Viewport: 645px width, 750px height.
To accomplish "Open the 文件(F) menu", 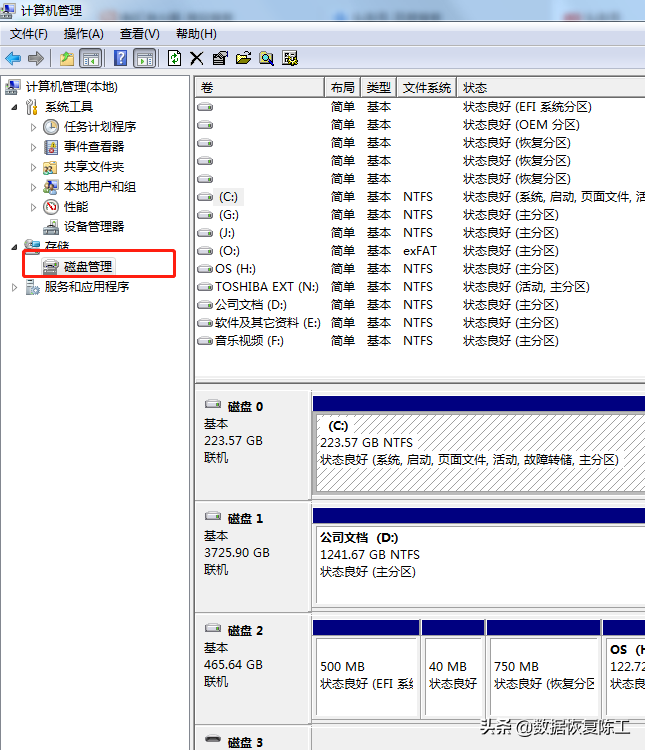I will (x=29, y=34).
